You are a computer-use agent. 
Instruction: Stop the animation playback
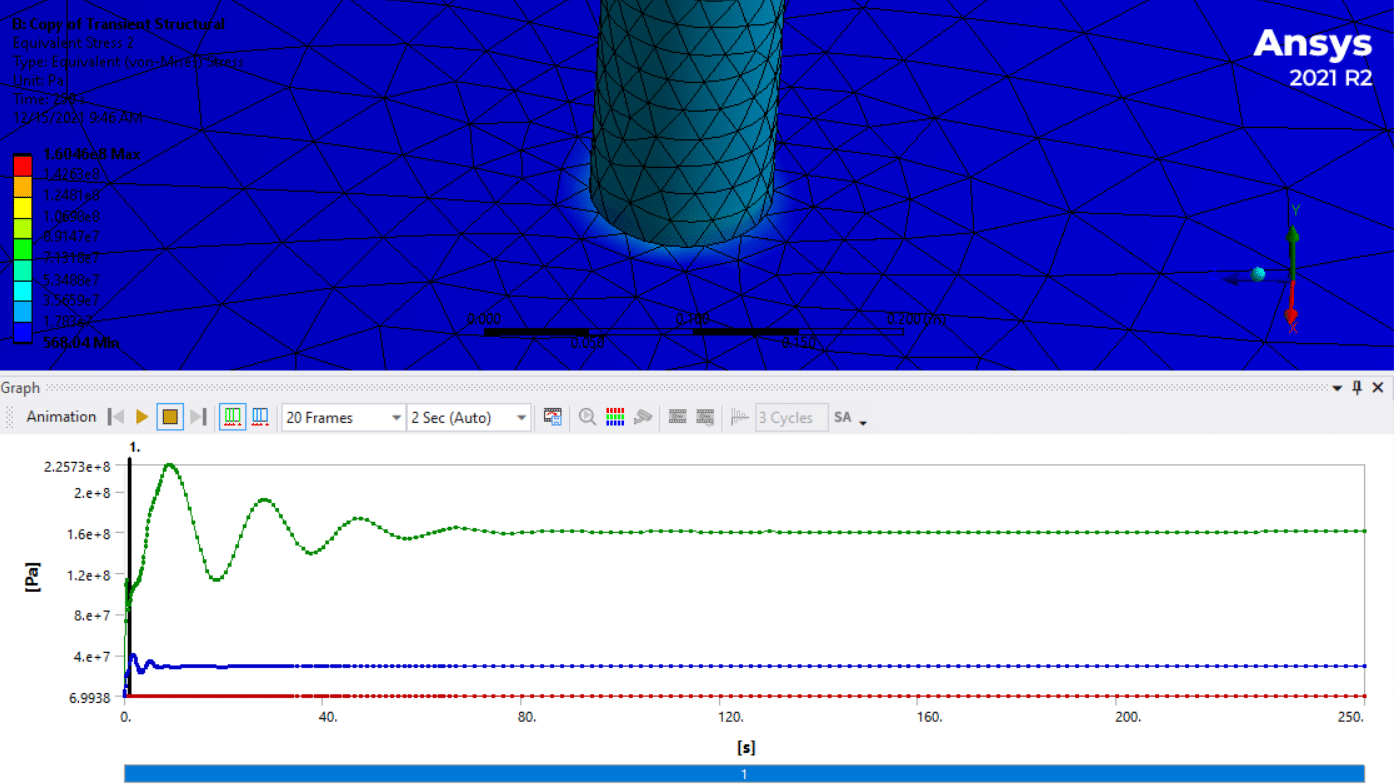pos(170,417)
